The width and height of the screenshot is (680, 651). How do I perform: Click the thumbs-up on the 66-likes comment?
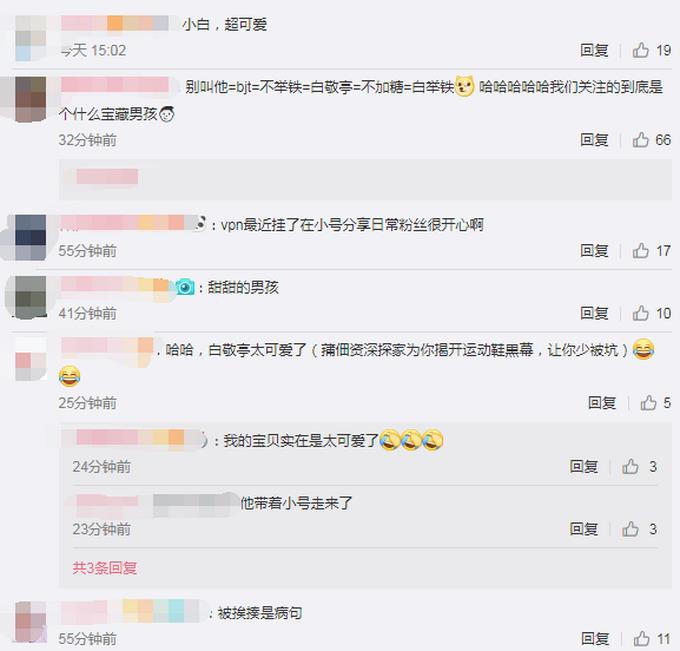(x=641, y=140)
